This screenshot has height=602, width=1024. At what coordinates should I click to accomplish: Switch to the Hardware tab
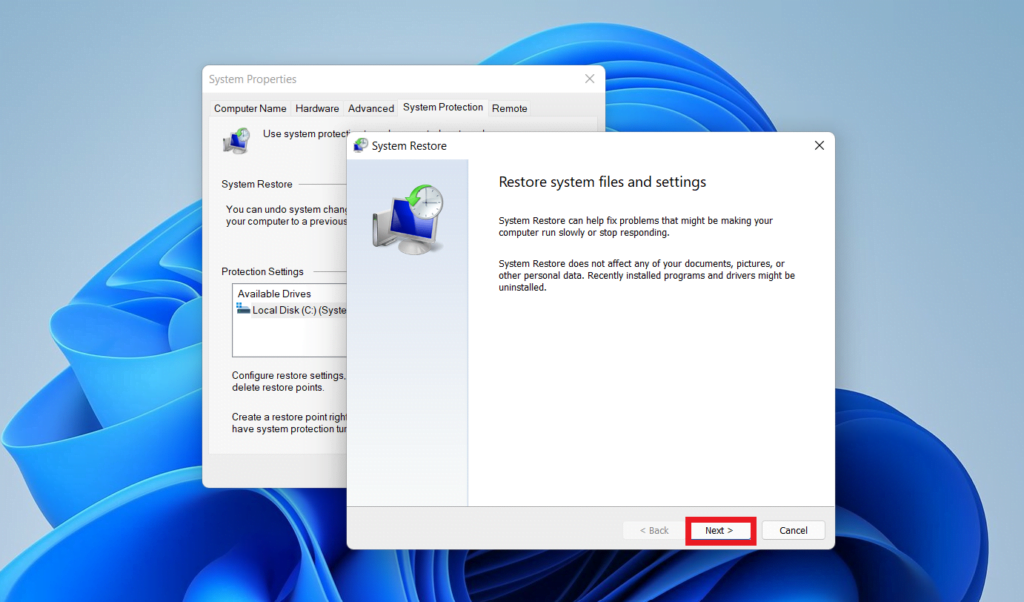coord(317,108)
